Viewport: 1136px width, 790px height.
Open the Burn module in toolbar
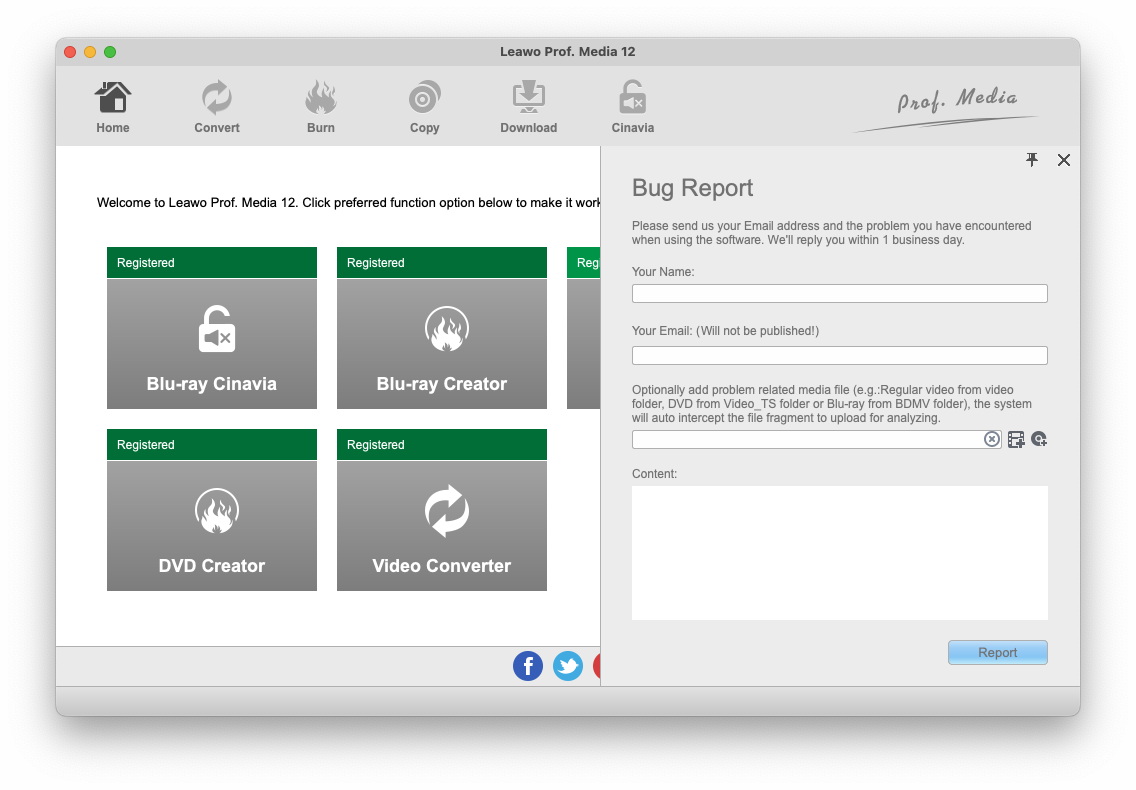[320, 107]
